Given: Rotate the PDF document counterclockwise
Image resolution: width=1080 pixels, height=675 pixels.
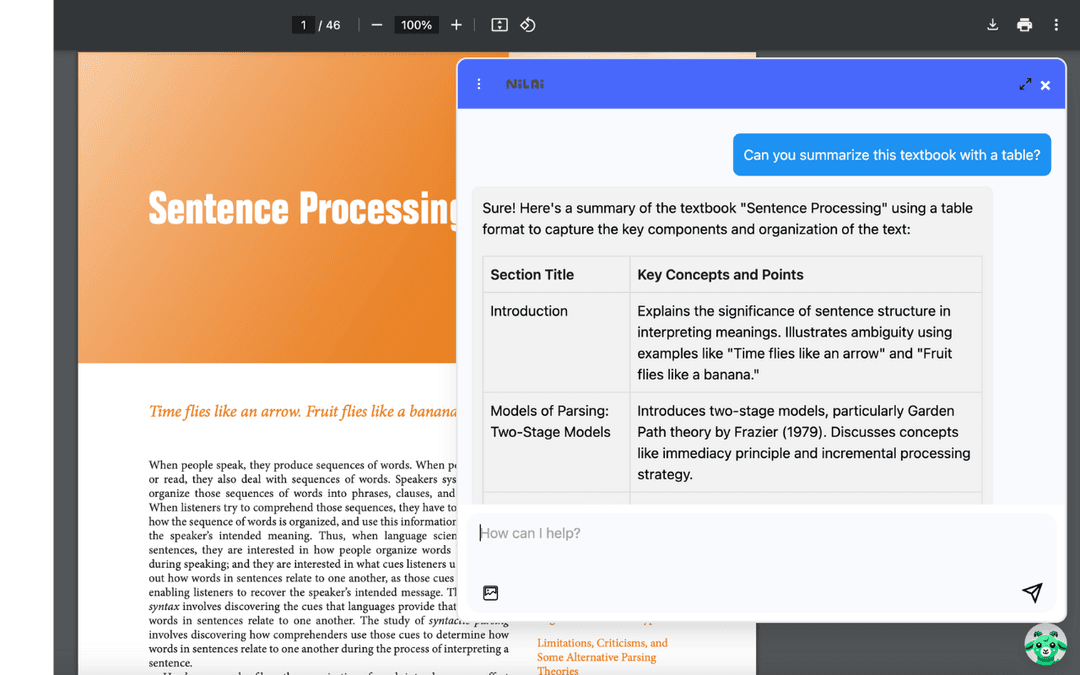Looking at the screenshot, I should pos(528,25).
